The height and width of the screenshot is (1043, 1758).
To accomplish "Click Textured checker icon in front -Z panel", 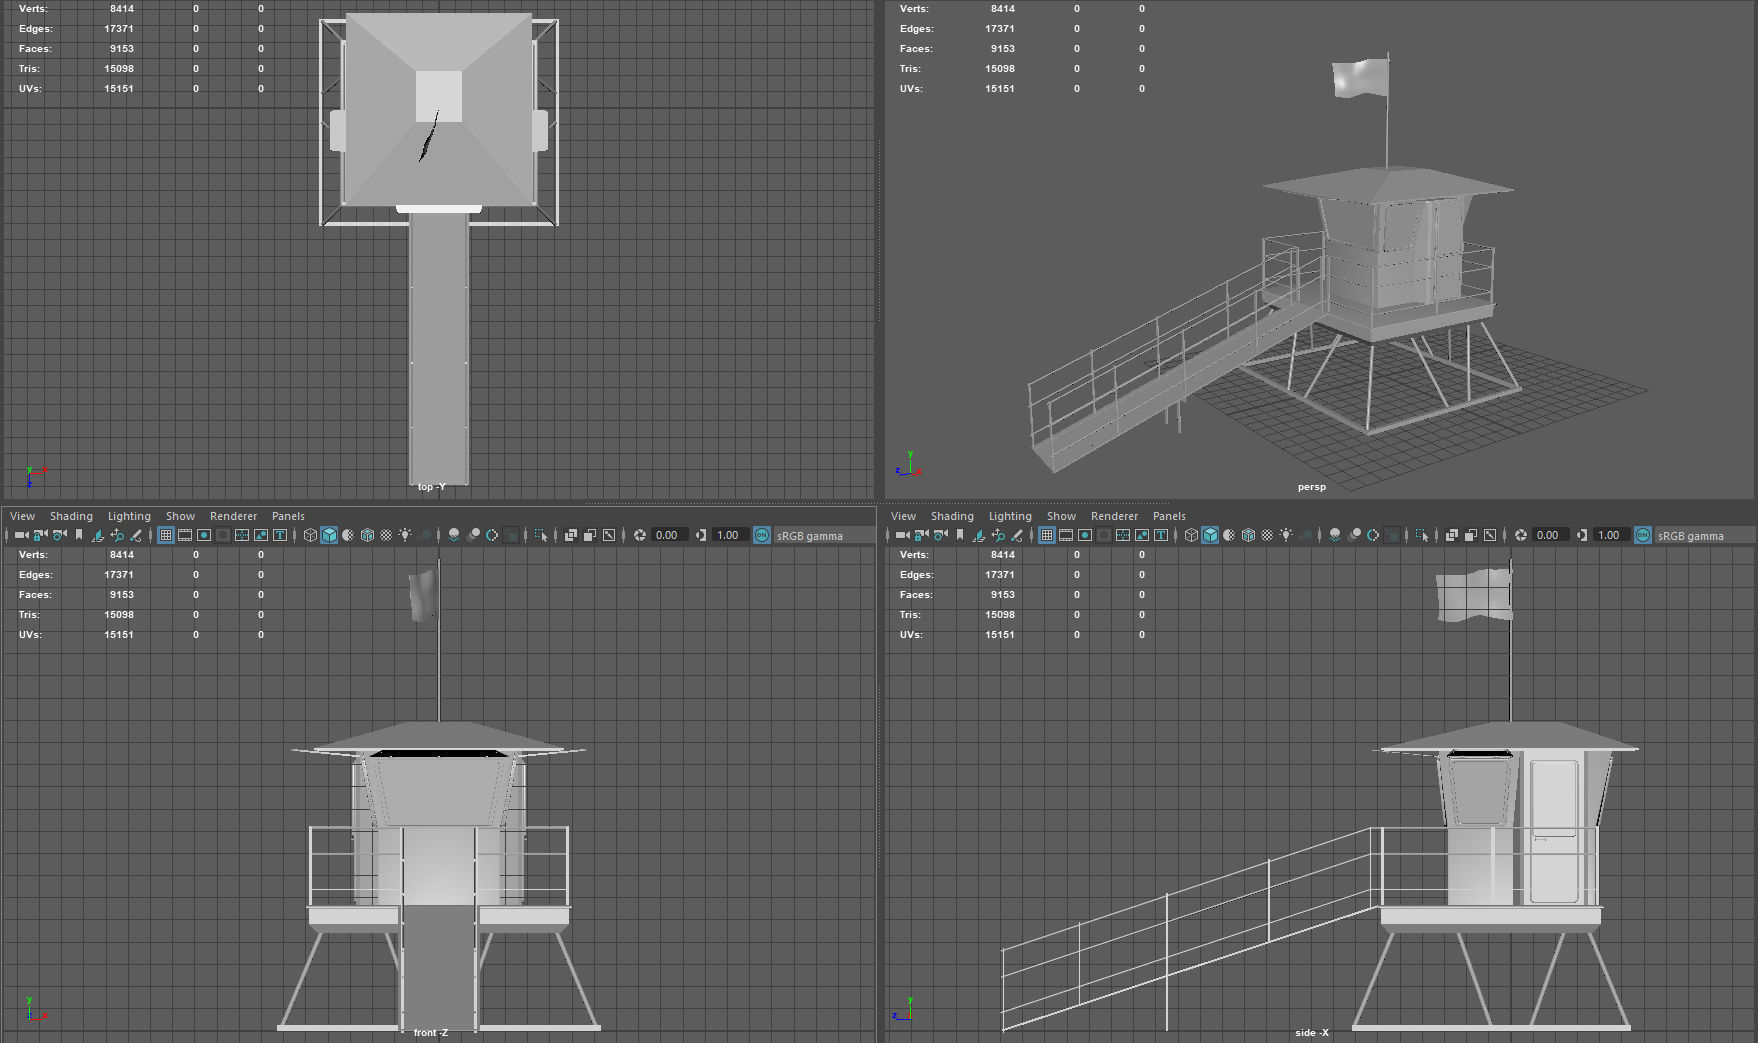I will pos(386,535).
